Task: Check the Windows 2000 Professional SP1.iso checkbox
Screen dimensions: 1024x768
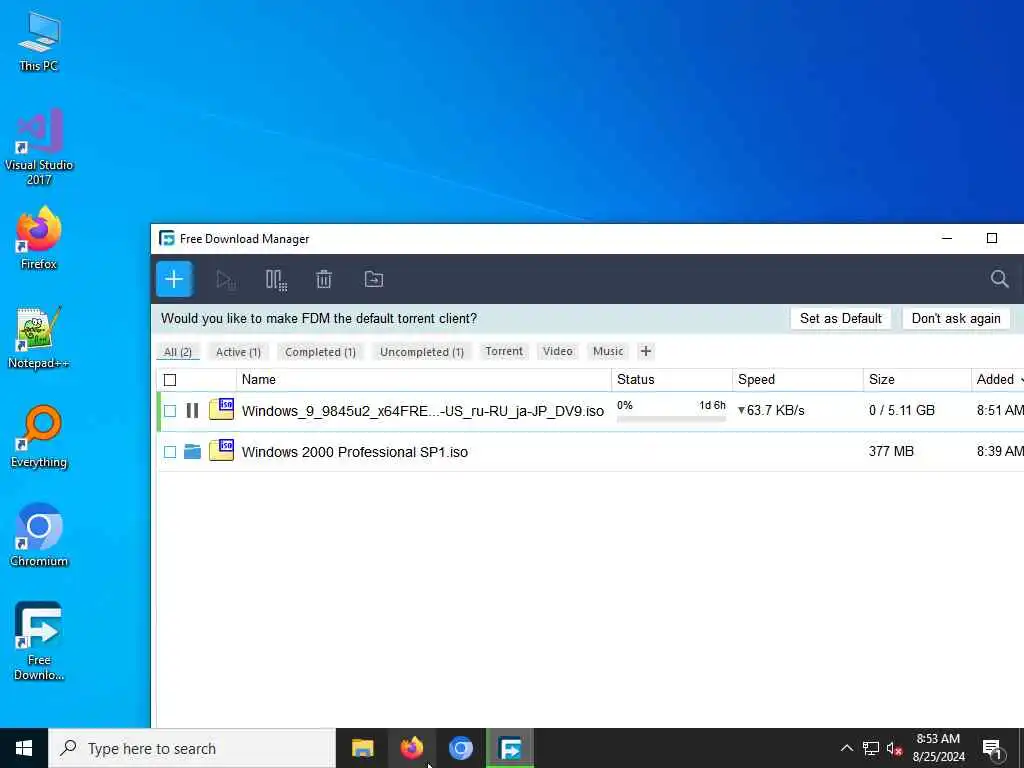Action: tap(170, 452)
